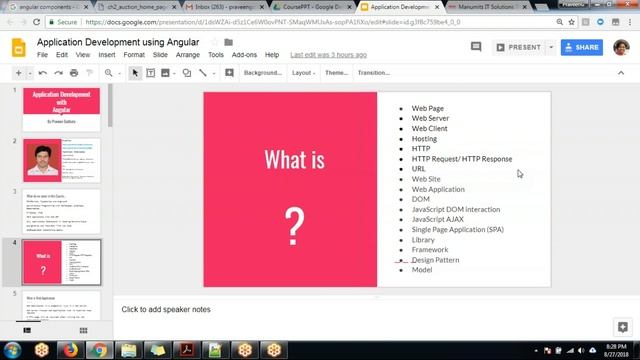The image size is (640, 360).
Task: Open the shape tool
Action: pos(187,73)
